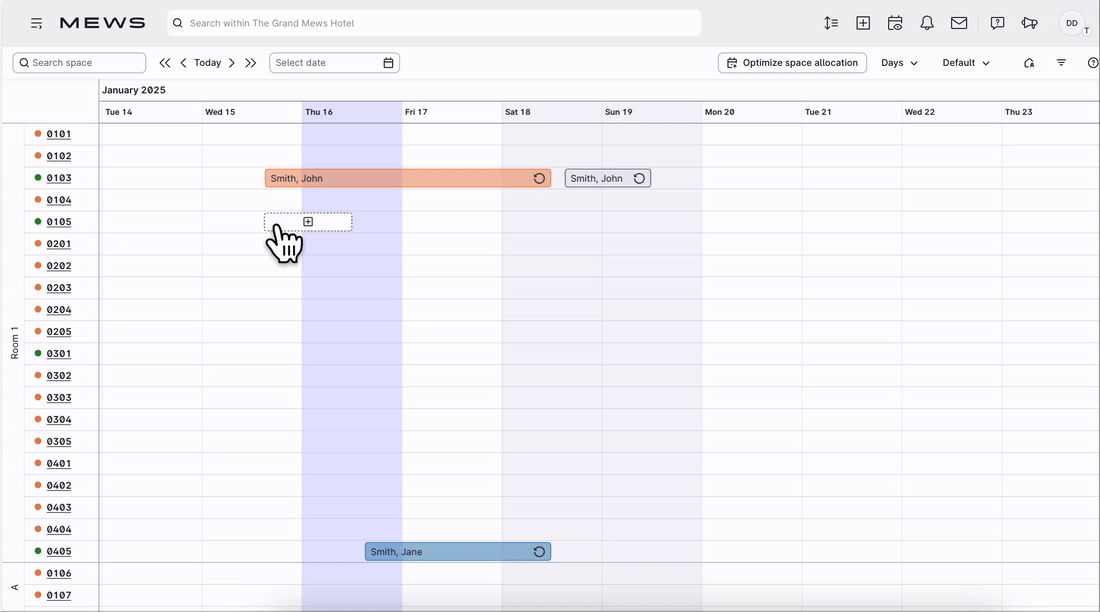Select the orange Smith, John reservation bar
Image resolution: width=1100 pixels, height=612 pixels.
tap(400, 178)
